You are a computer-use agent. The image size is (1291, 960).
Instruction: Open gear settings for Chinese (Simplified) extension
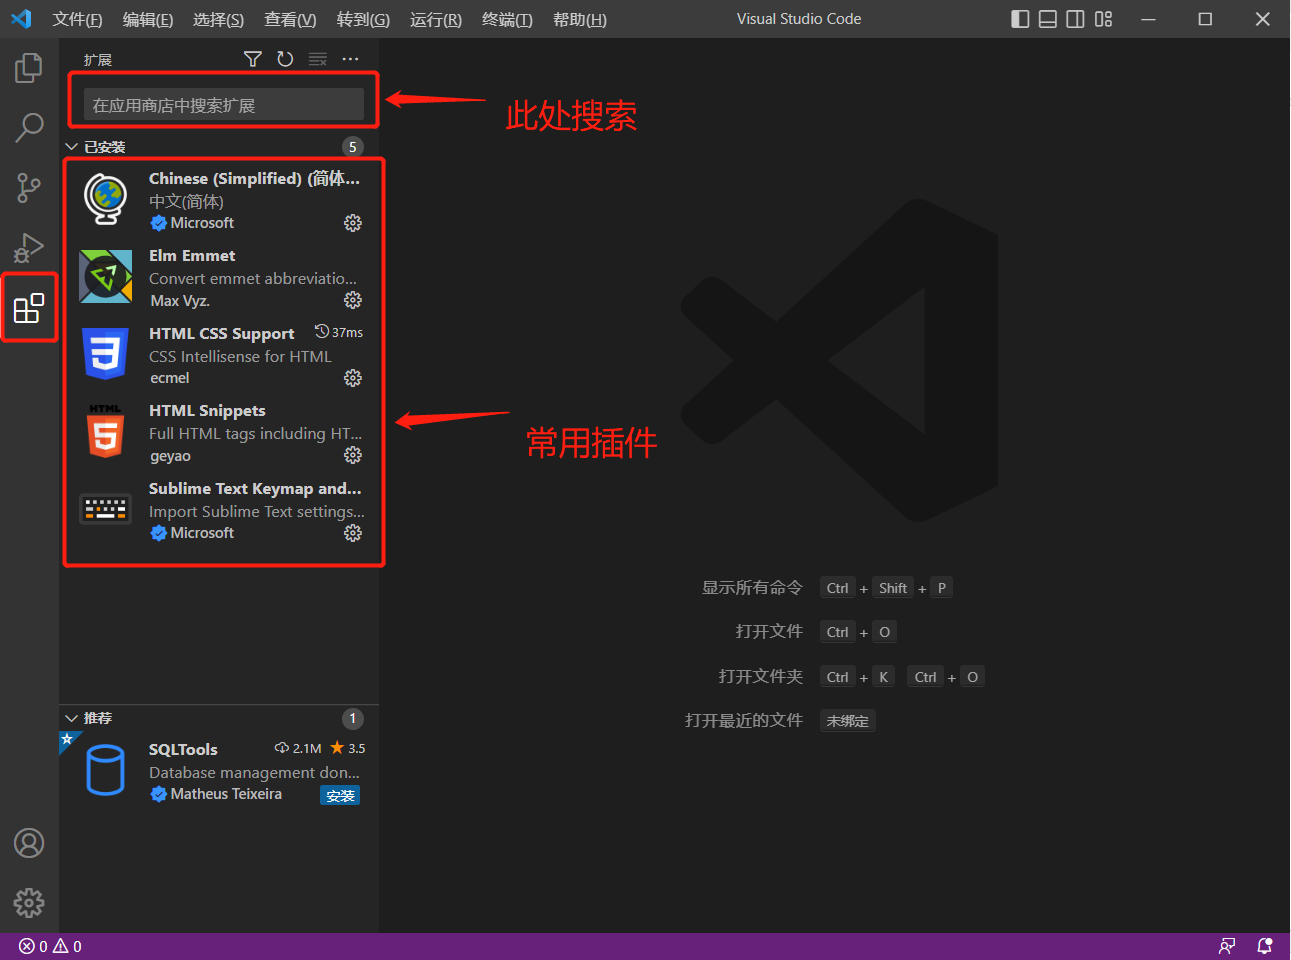(353, 223)
